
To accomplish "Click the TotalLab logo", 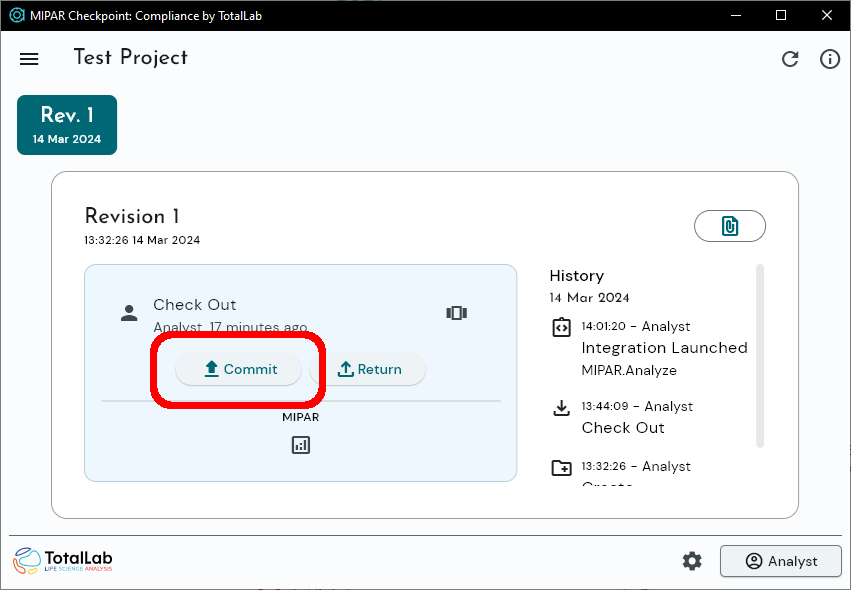I will pyautogui.click(x=64, y=561).
